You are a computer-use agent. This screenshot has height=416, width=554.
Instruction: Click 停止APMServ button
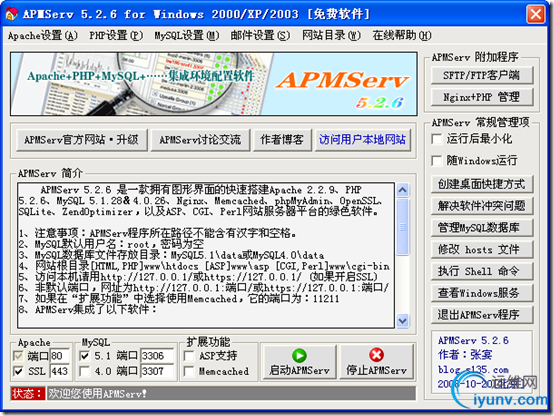(x=376, y=362)
